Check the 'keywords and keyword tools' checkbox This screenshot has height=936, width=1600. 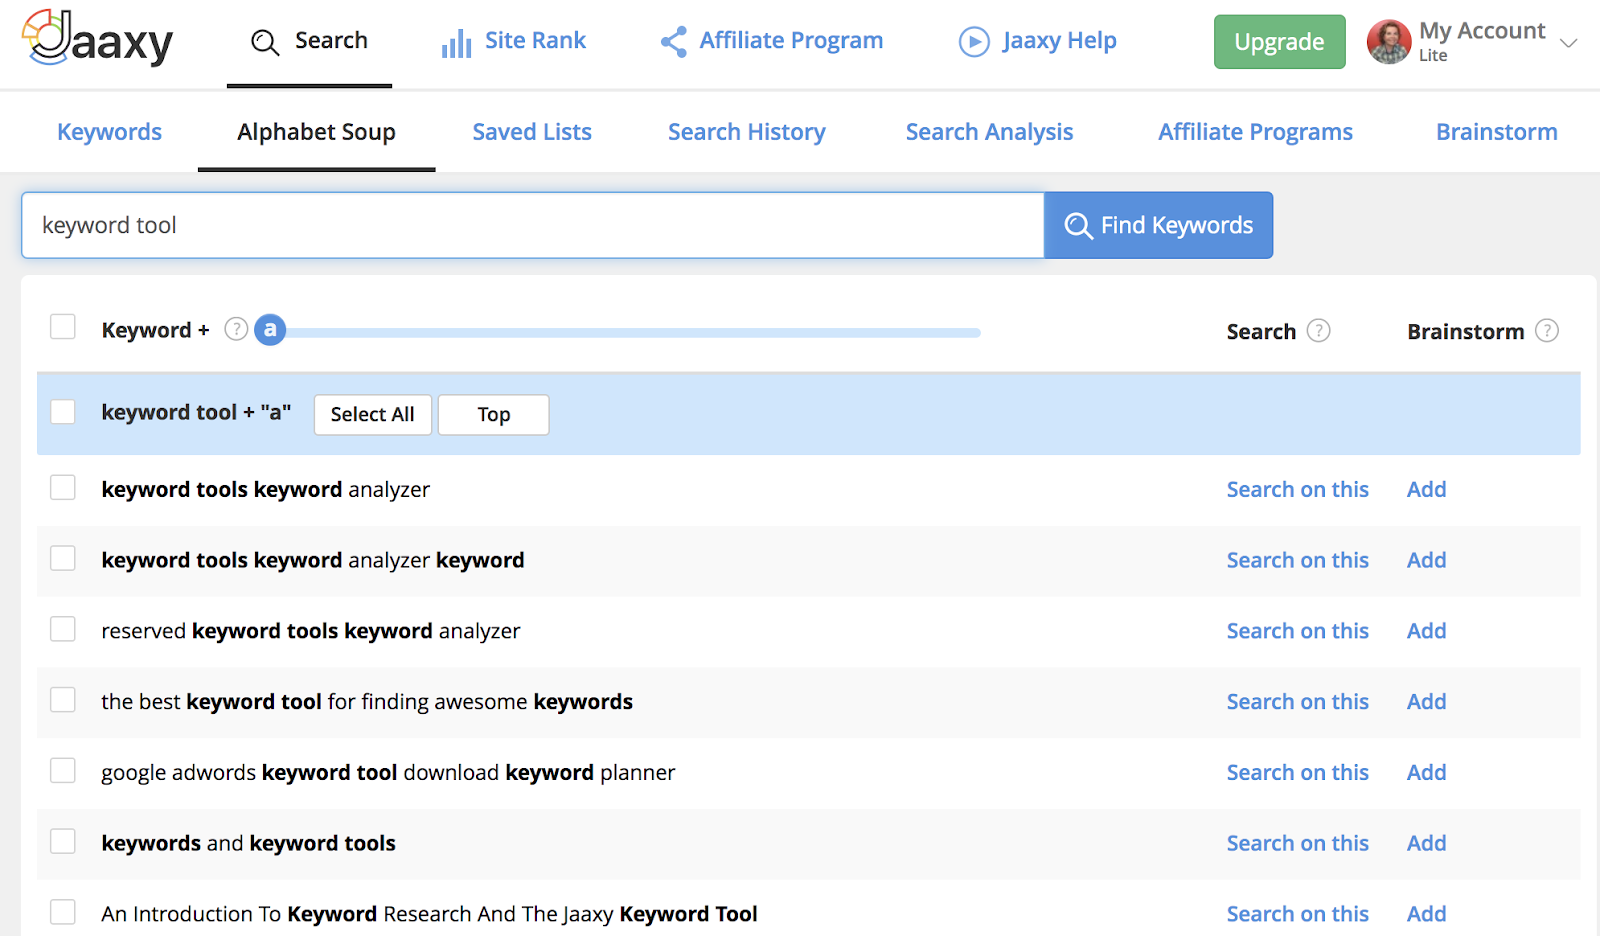(x=63, y=842)
